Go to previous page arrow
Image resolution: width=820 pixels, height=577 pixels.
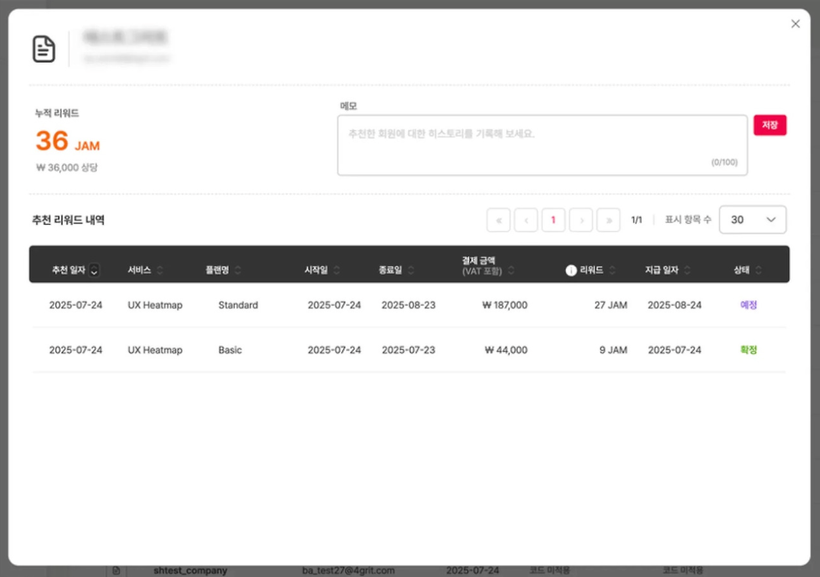click(x=526, y=220)
